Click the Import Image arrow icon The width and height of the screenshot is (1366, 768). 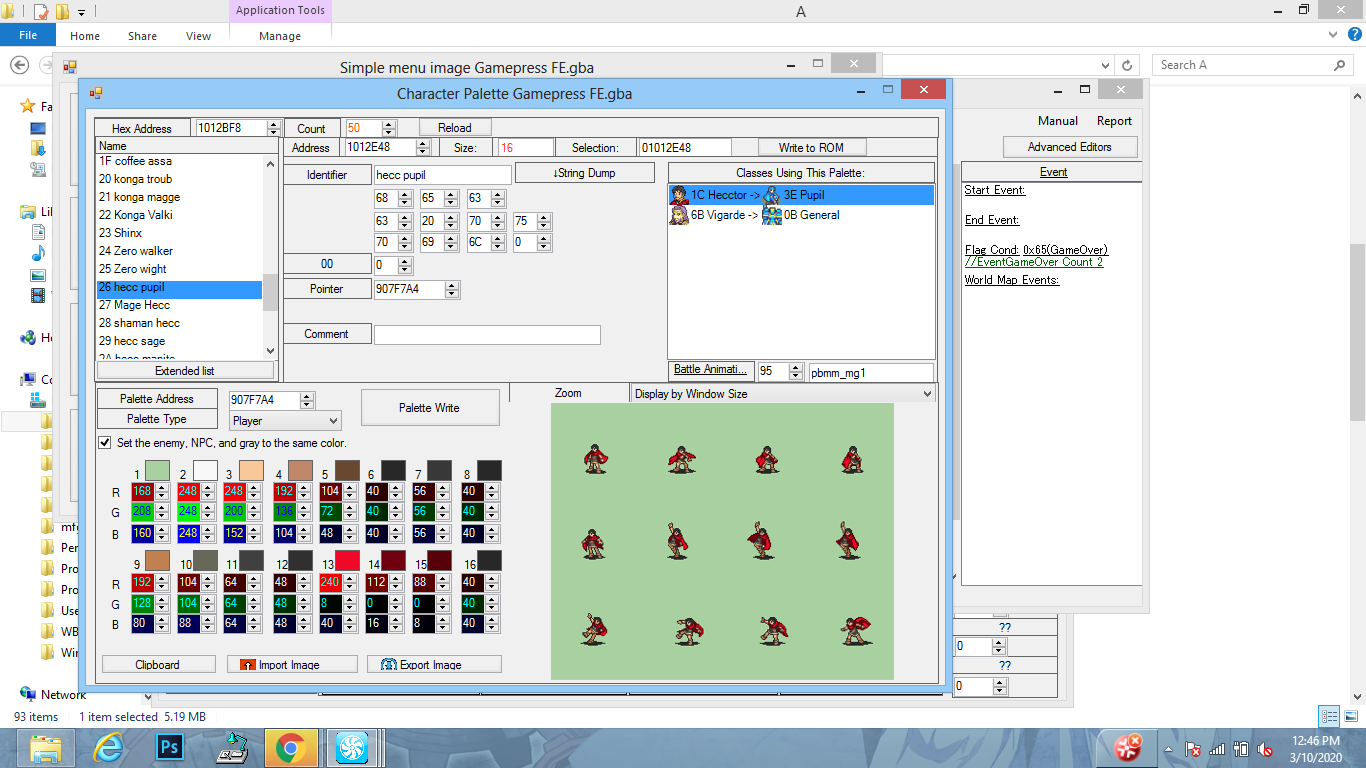[247, 665]
